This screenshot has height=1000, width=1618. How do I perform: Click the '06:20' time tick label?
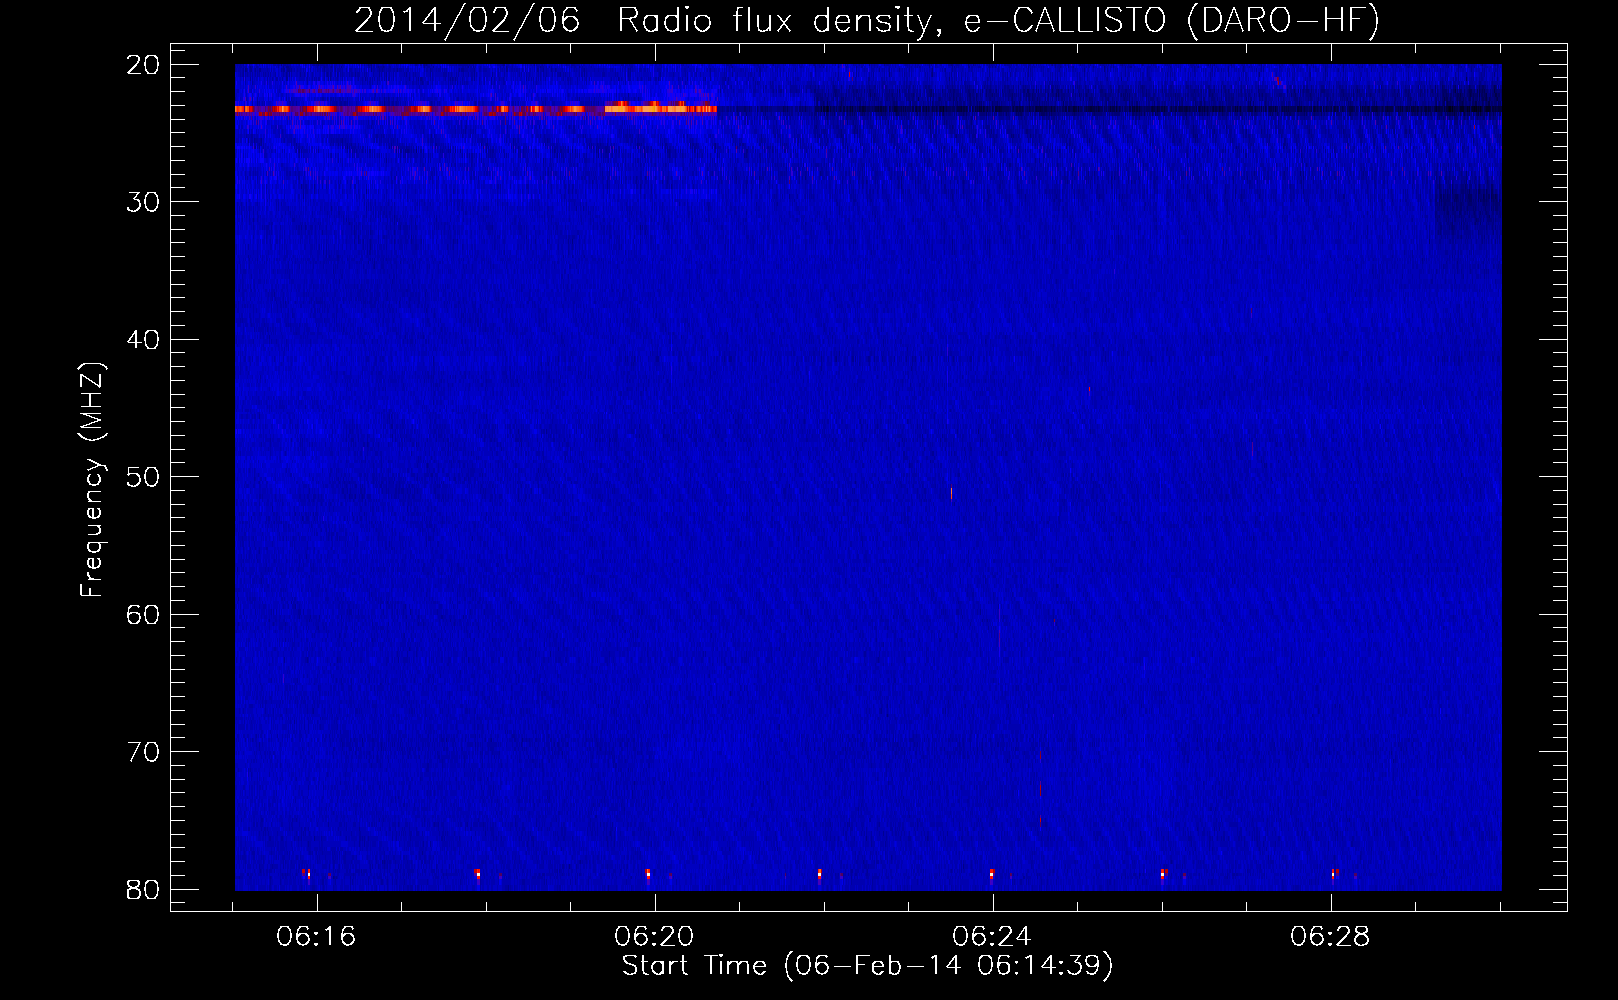(x=654, y=937)
